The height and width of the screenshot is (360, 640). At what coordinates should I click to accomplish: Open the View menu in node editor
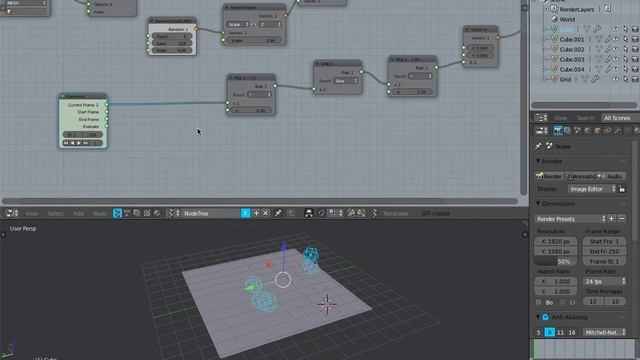[x=31, y=213]
